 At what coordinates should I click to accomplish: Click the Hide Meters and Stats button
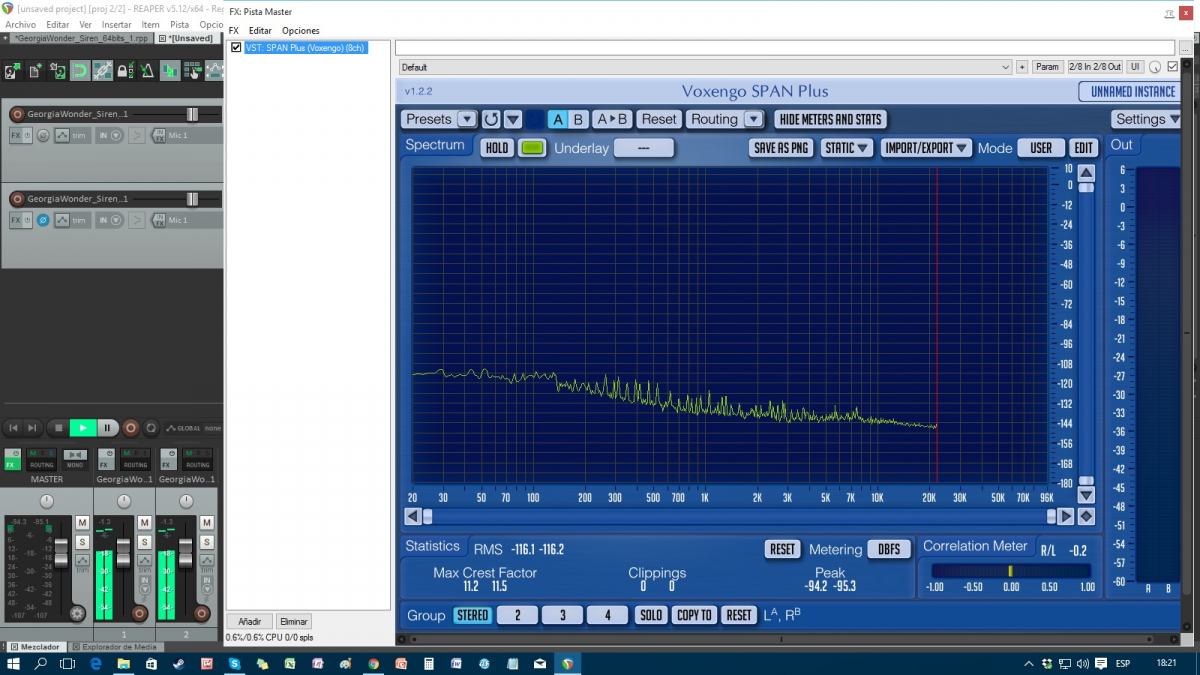click(x=830, y=119)
